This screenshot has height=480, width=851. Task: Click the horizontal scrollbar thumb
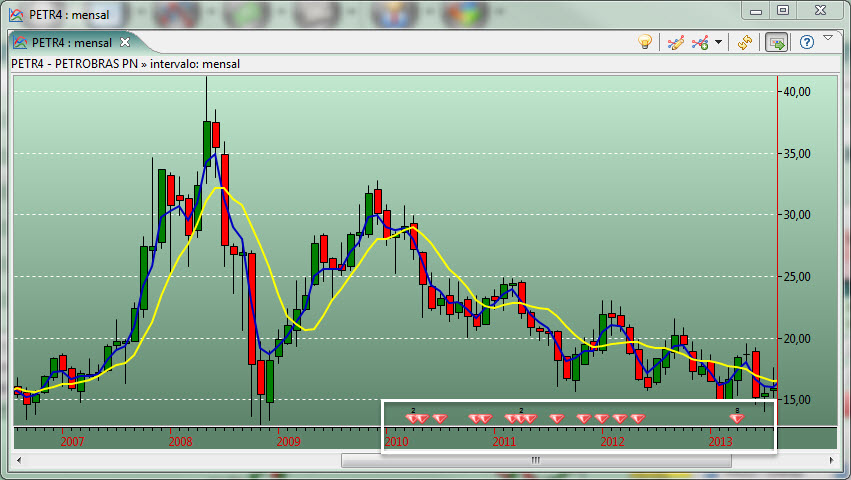point(536,460)
